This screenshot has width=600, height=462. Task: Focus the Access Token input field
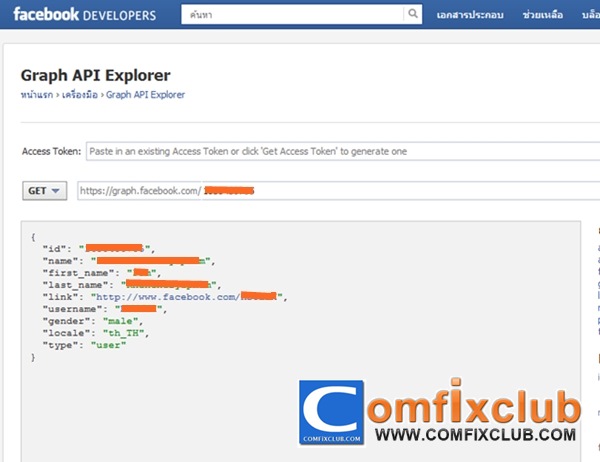[343, 151]
